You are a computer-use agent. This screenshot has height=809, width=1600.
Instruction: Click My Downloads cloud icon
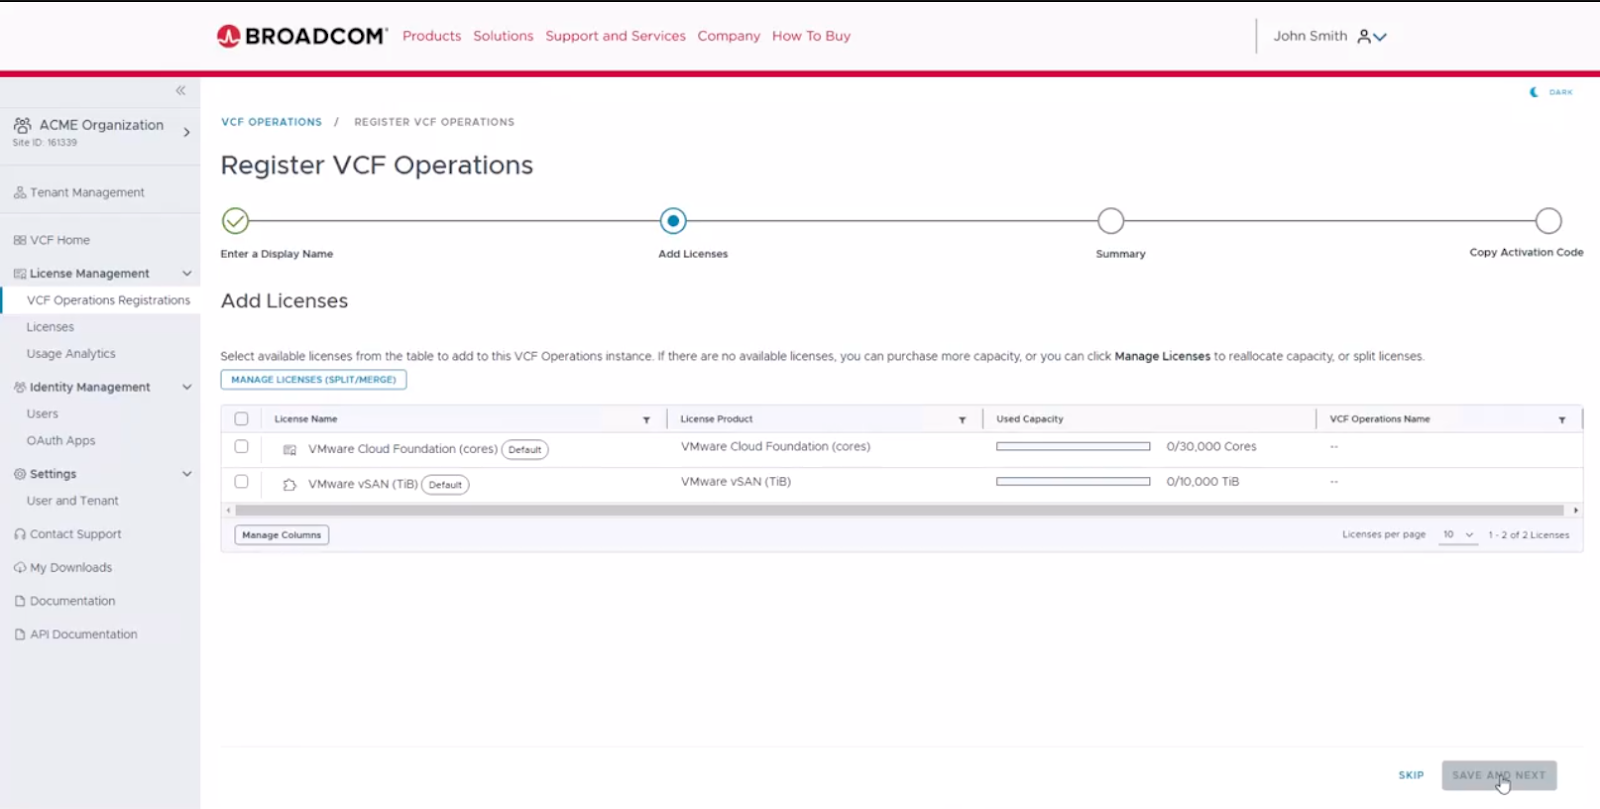tap(20, 567)
